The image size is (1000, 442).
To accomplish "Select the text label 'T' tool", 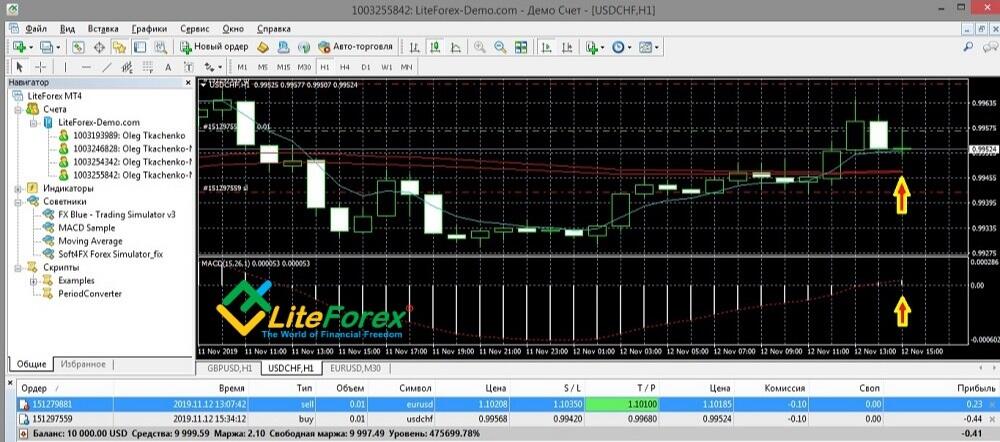I will [x=188, y=67].
